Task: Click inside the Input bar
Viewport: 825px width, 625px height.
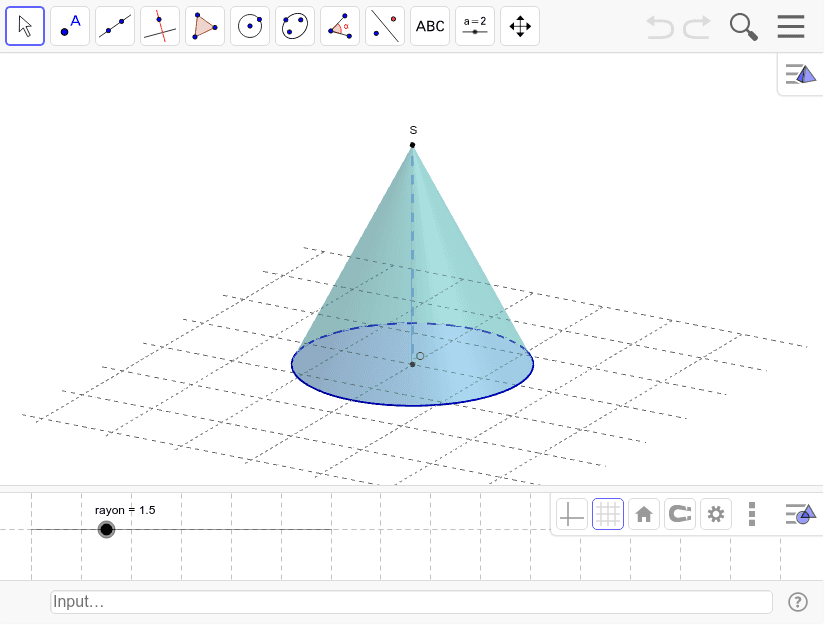Action: tap(411, 601)
